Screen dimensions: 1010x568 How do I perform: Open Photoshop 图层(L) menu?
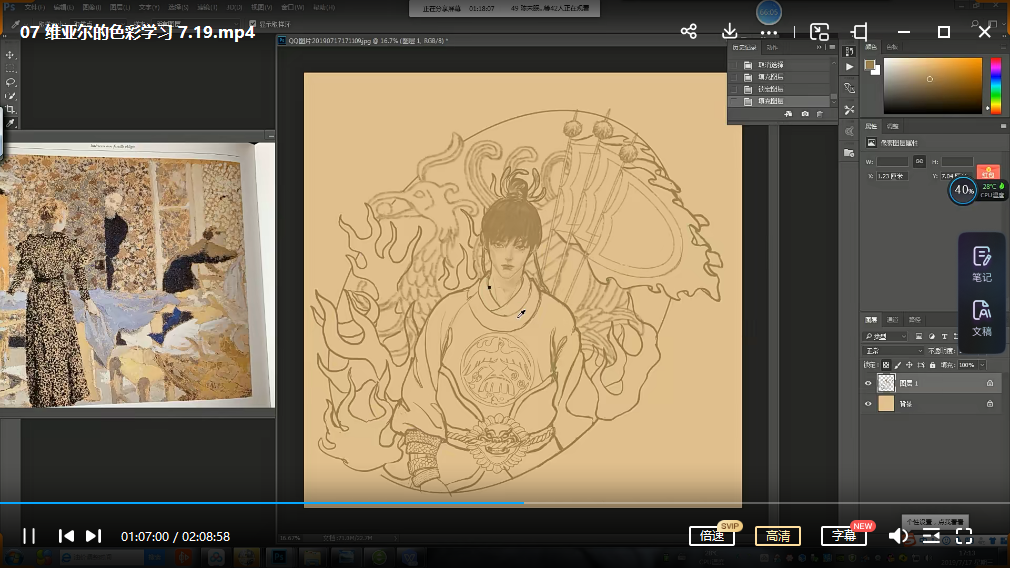click(x=120, y=7)
